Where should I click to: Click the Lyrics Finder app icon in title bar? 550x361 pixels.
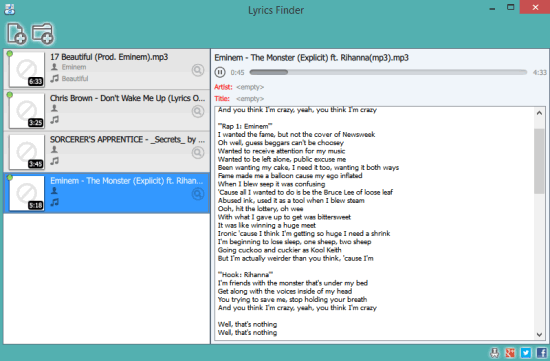9,9
